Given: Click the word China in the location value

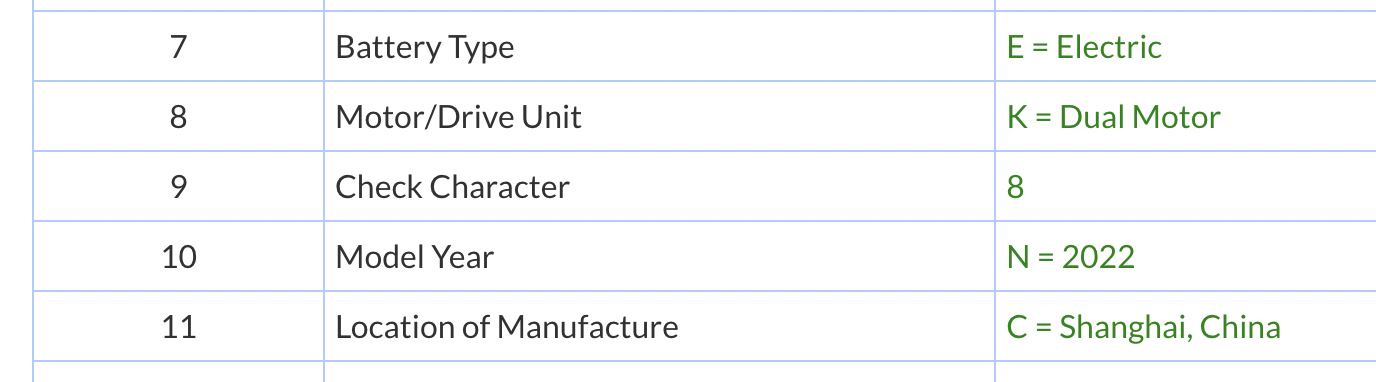Looking at the screenshot, I should [1240, 327].
